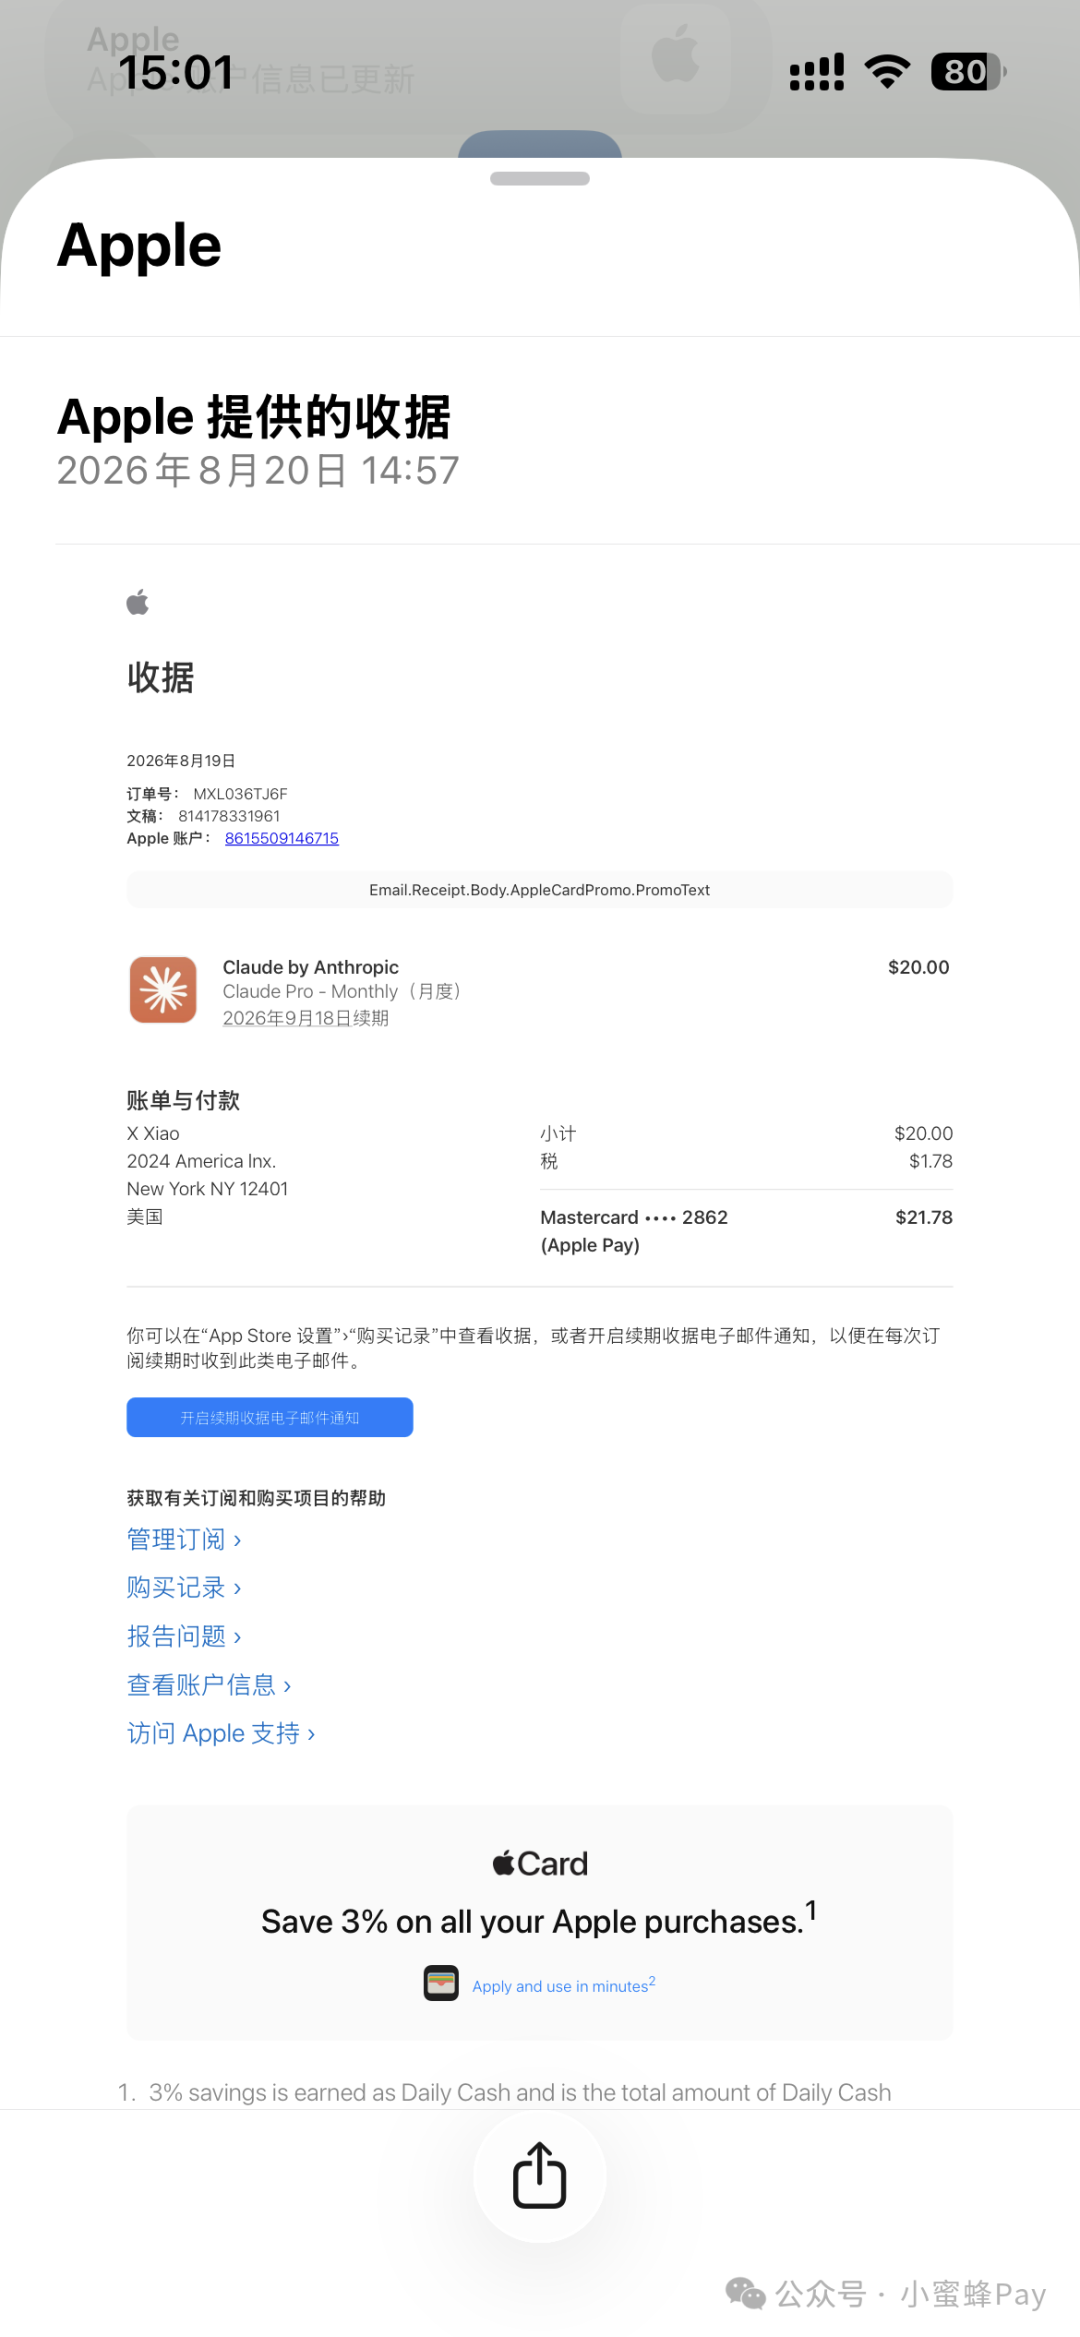Open 报告问题 link
Viewport: 1080px width, 2337px height.
click(184, 1636)
